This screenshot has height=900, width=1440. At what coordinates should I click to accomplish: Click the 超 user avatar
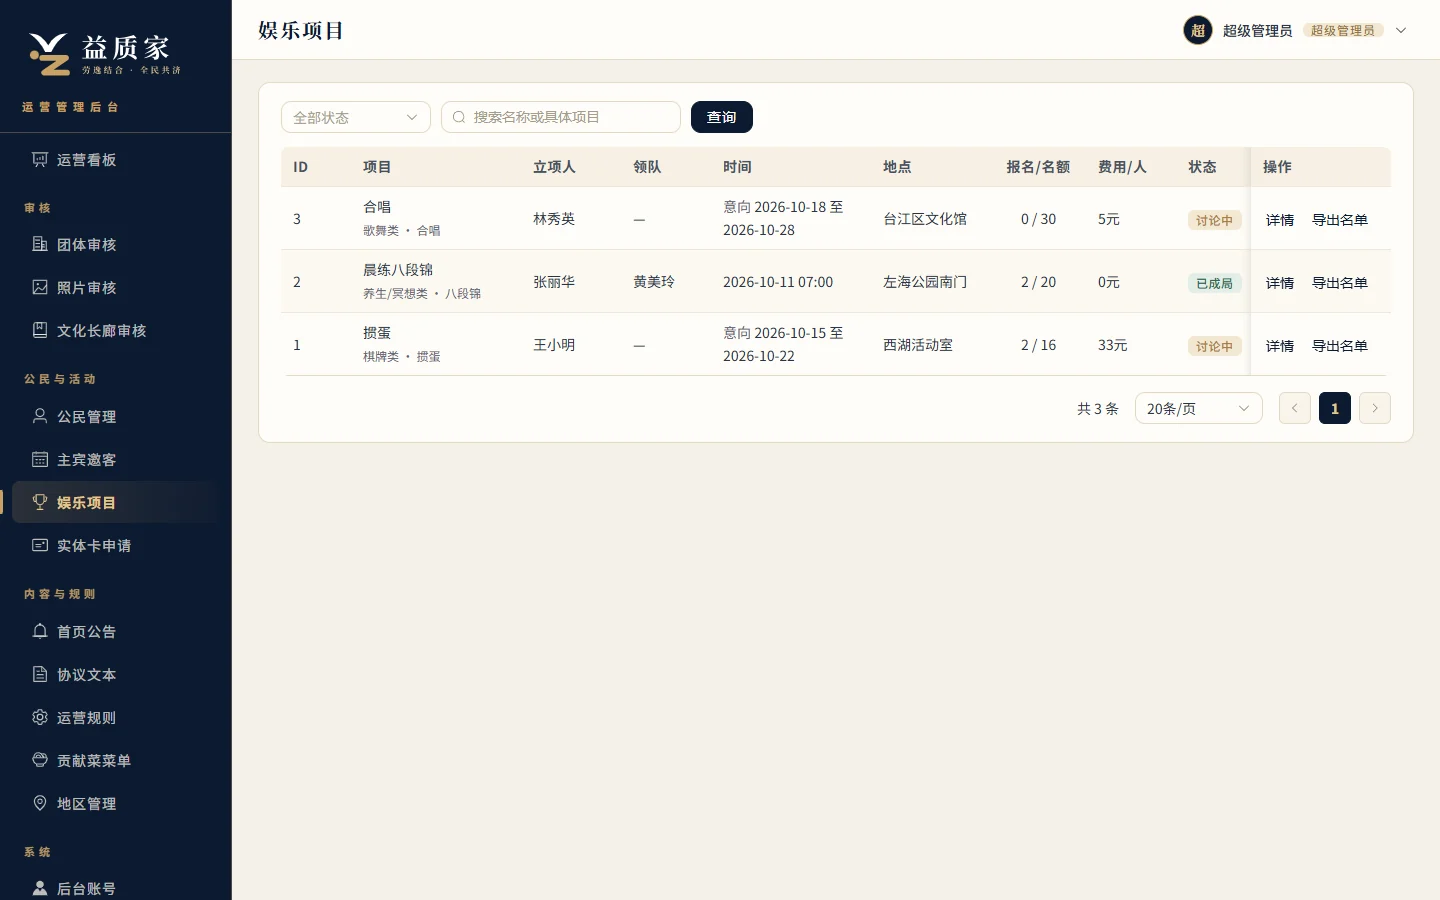click(1198, 30)
